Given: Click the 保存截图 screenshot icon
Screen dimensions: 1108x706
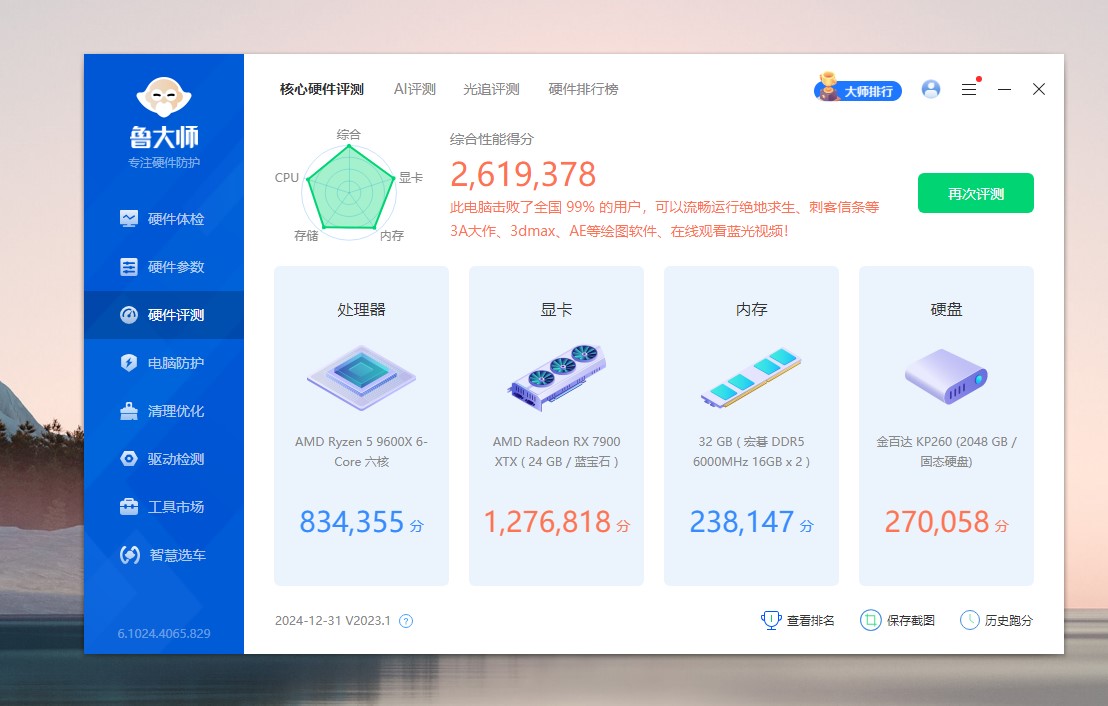Looking at the screenshot, I should point(871,620).
